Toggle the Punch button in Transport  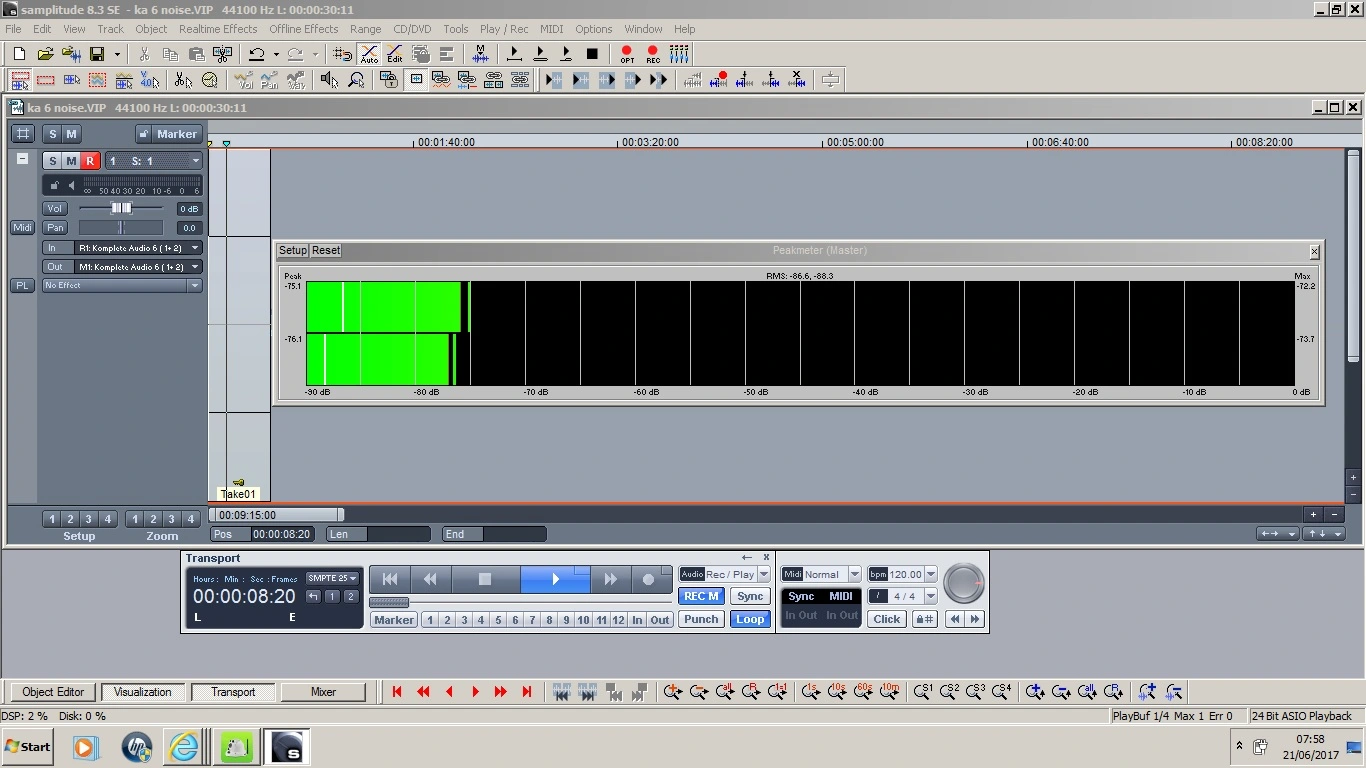701,619
